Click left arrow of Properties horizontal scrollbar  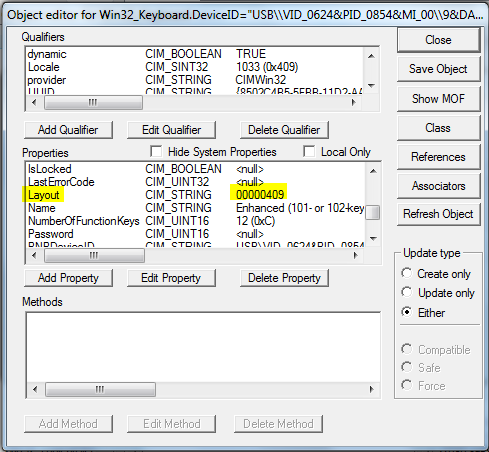[34, 256]
